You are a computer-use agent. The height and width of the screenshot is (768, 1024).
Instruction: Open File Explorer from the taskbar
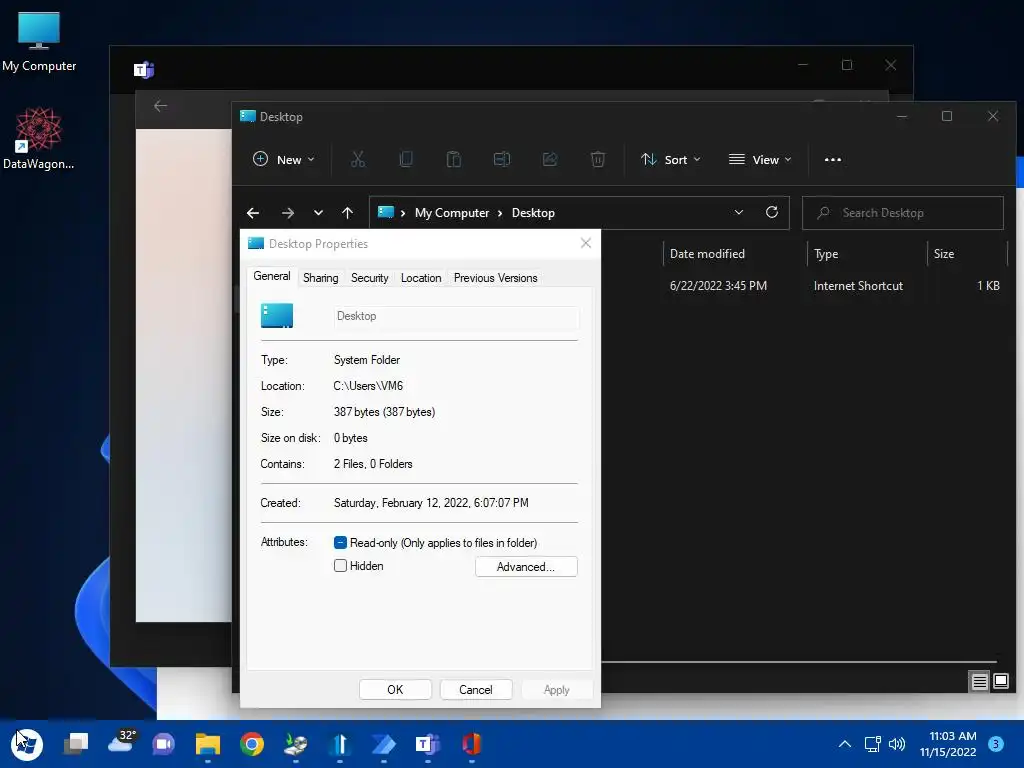point(208,744)
